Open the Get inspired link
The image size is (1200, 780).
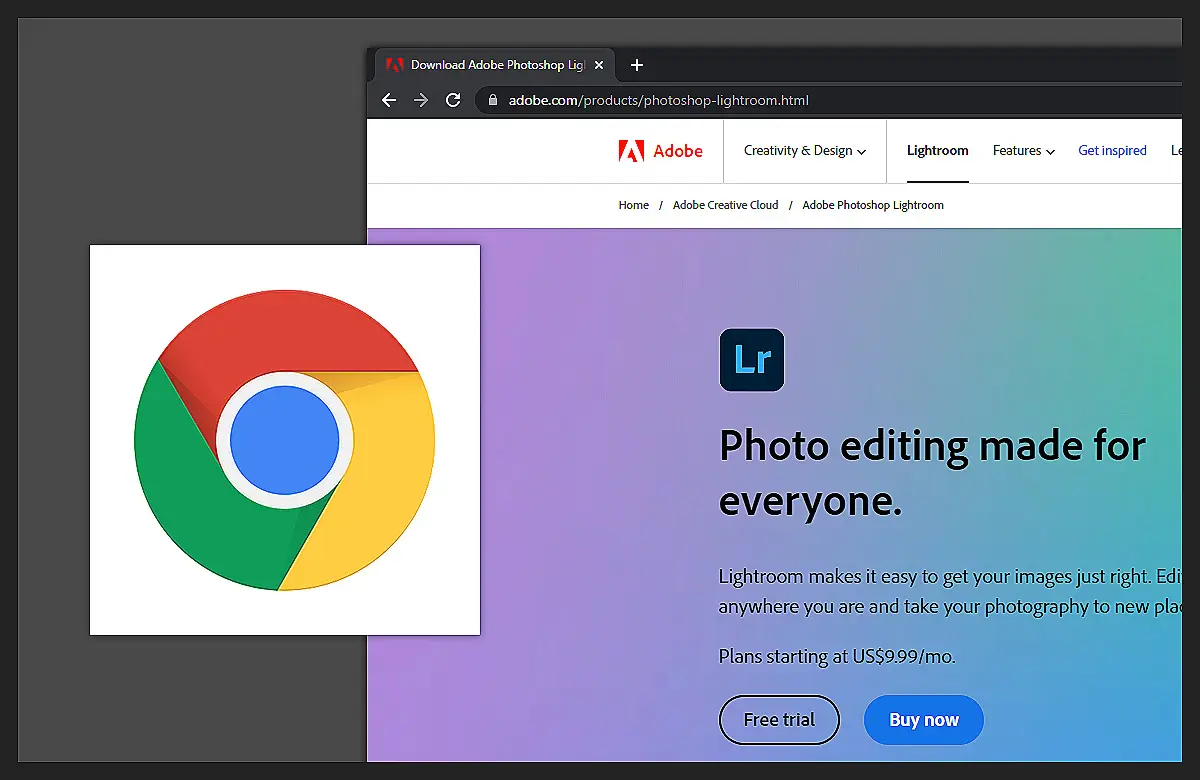point(1112,151)
